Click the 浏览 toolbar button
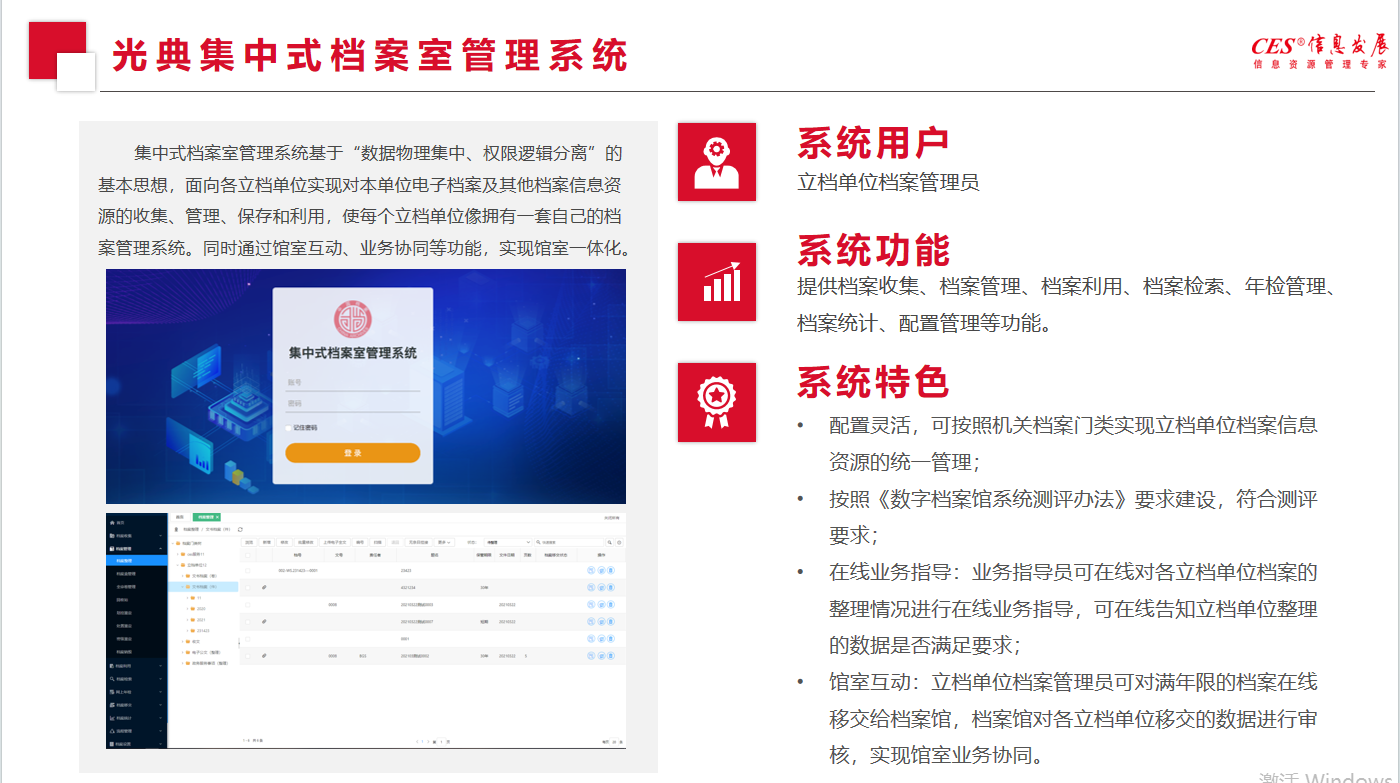This screenshot has width=1400, height=783. 249,542
